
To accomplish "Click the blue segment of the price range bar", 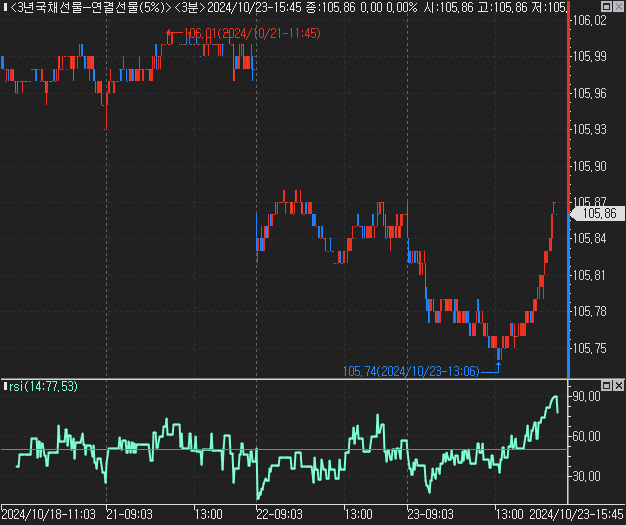I will (x=569, y=296).
